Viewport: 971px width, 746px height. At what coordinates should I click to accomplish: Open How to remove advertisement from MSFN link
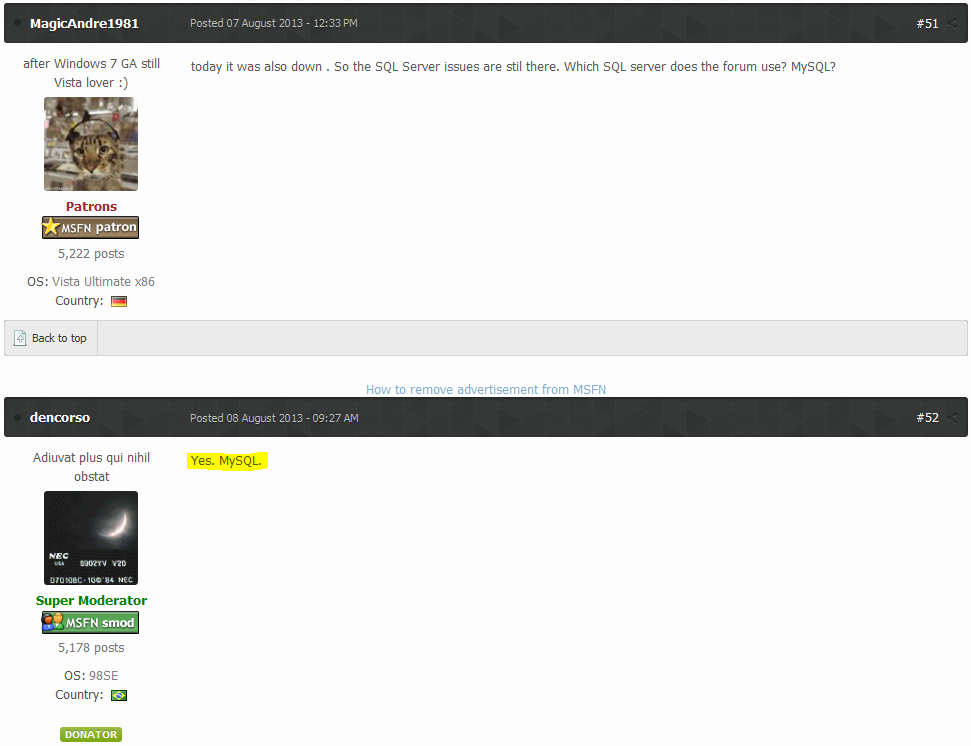(x=486, y=389)
